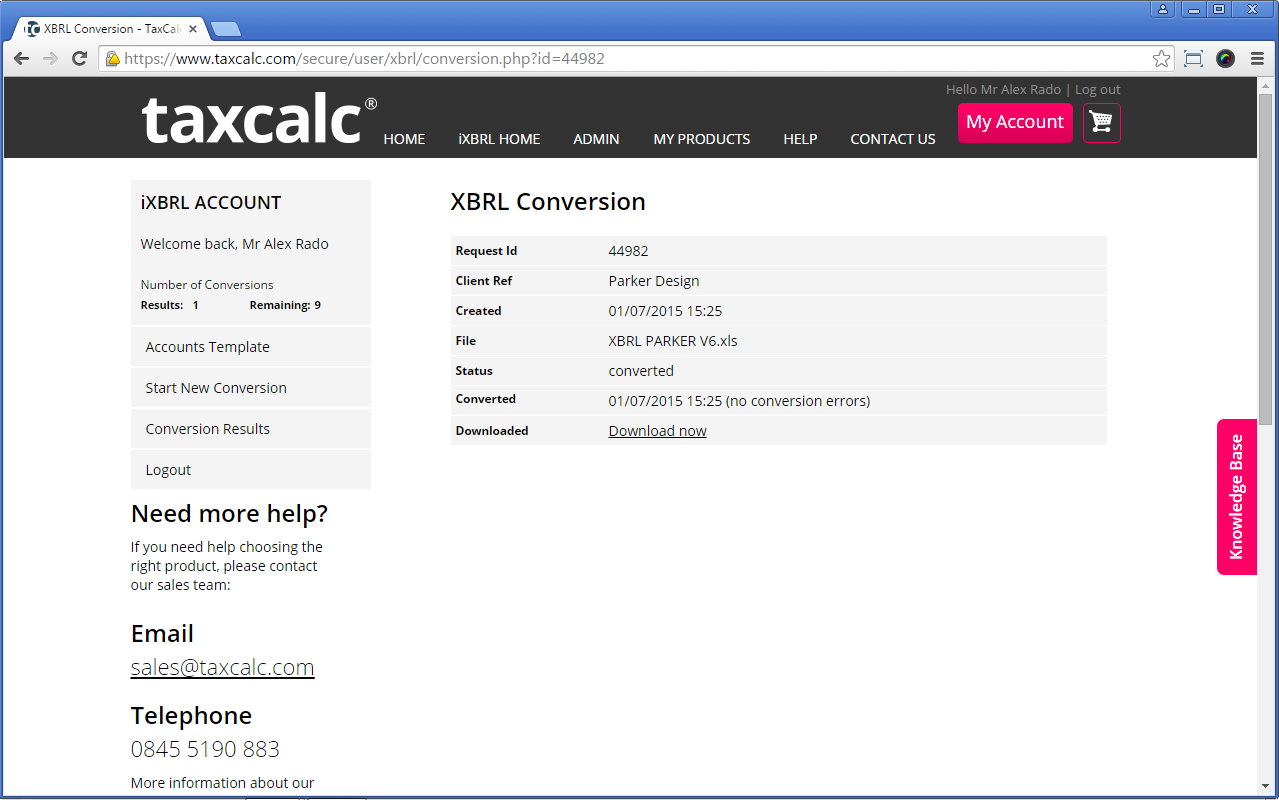Click the padlock security icon in address bar
1279x800 pixels.
tap(113, 59)
